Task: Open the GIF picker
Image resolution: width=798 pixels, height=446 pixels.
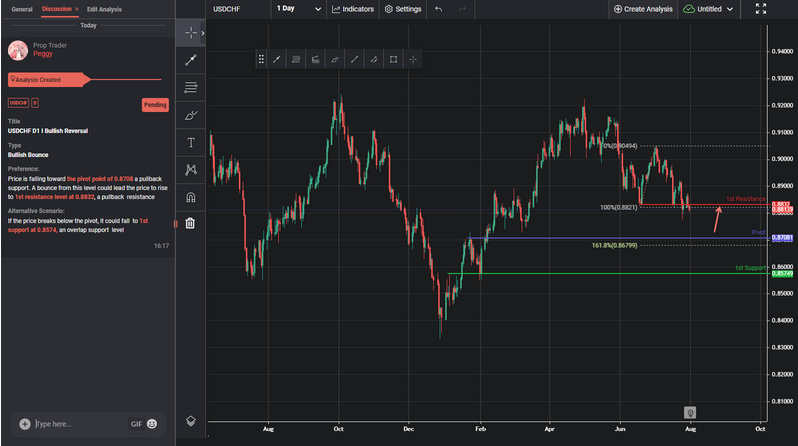Action: [x=136, y=424]
